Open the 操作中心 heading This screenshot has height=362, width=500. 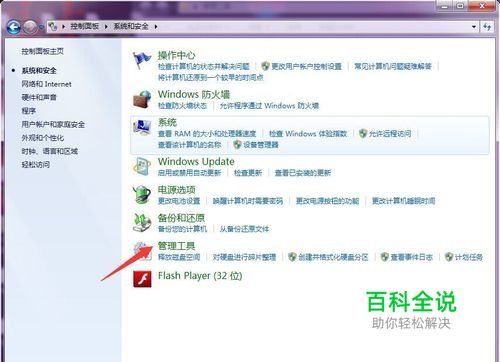click(x=177, y=55)
